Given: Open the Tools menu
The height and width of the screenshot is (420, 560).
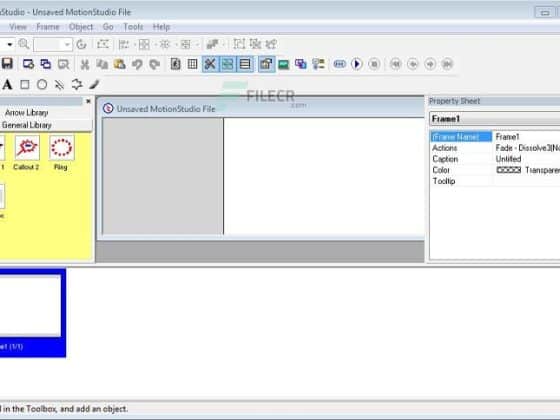Looking at the screenshot, I should [x=133, y=27].
